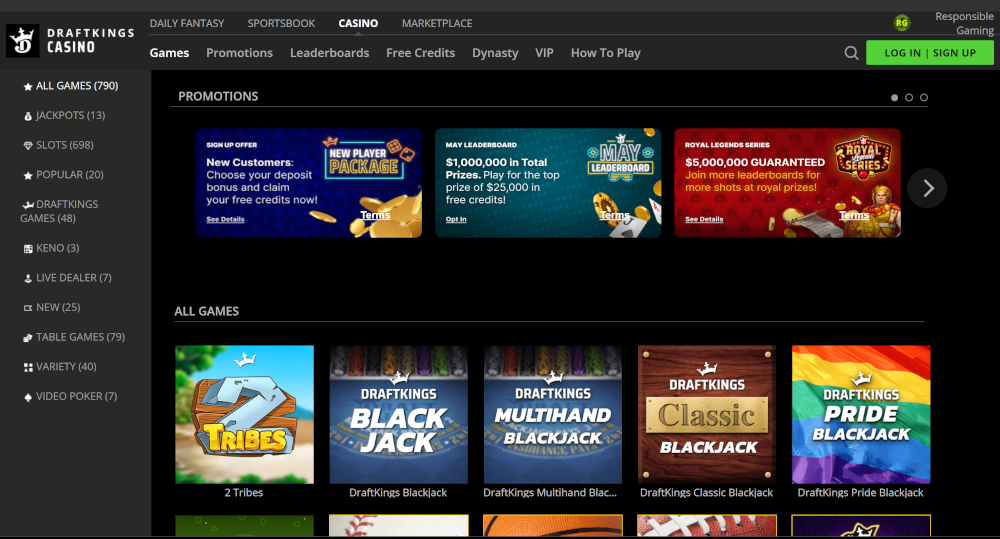Open the search magnifier icon

[851, 53]
